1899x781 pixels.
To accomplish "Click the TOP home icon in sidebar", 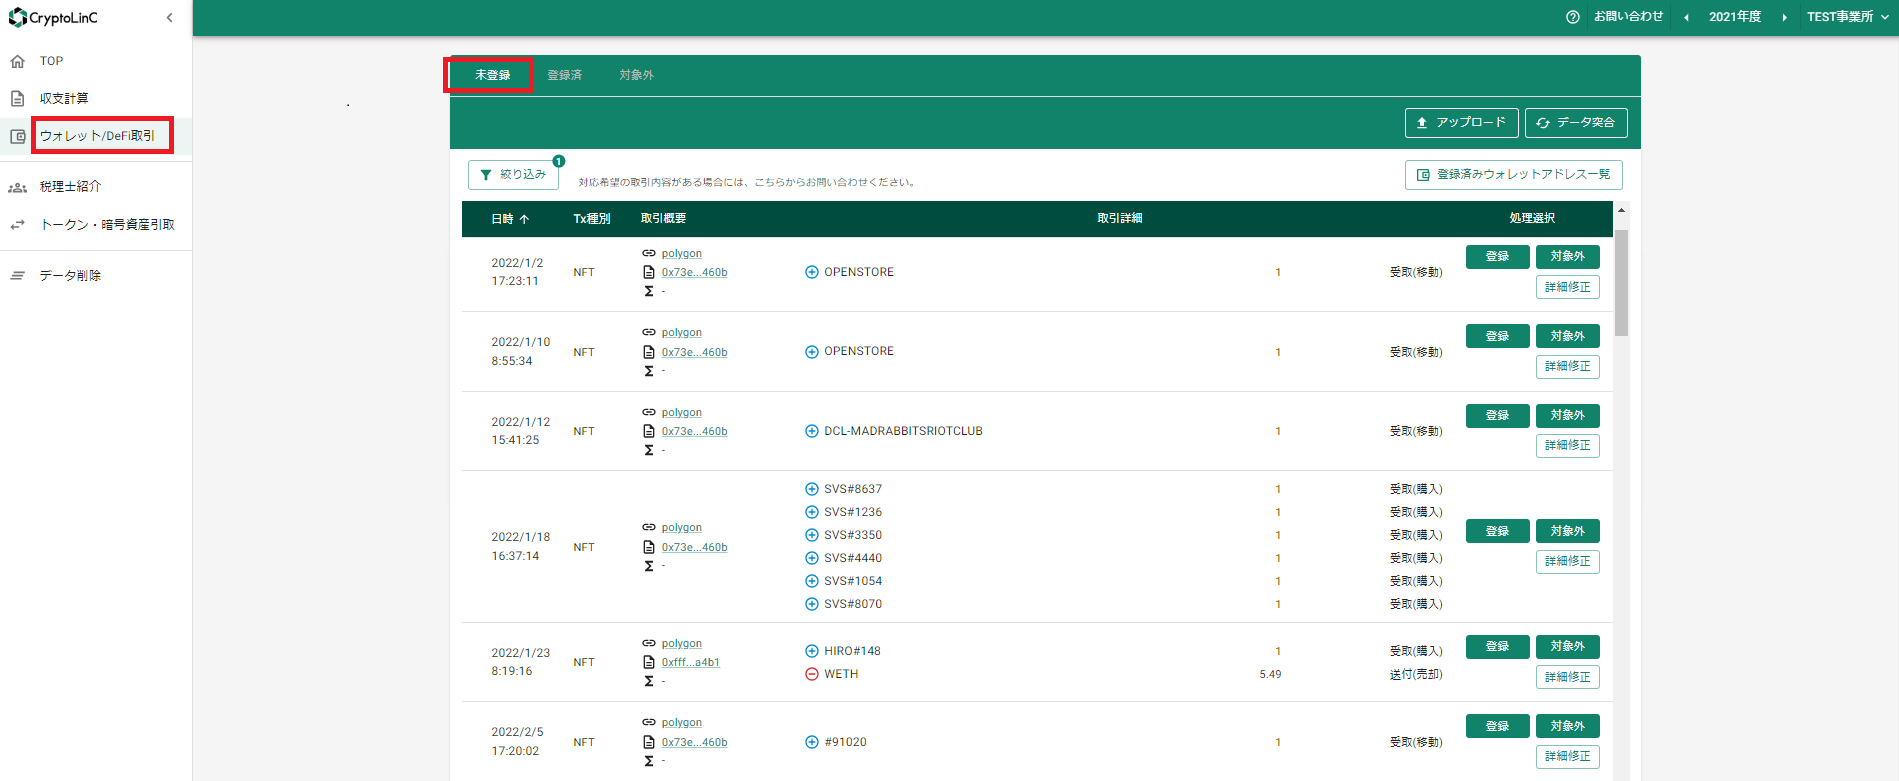I will pyautogui.click(x=17, y=61).
